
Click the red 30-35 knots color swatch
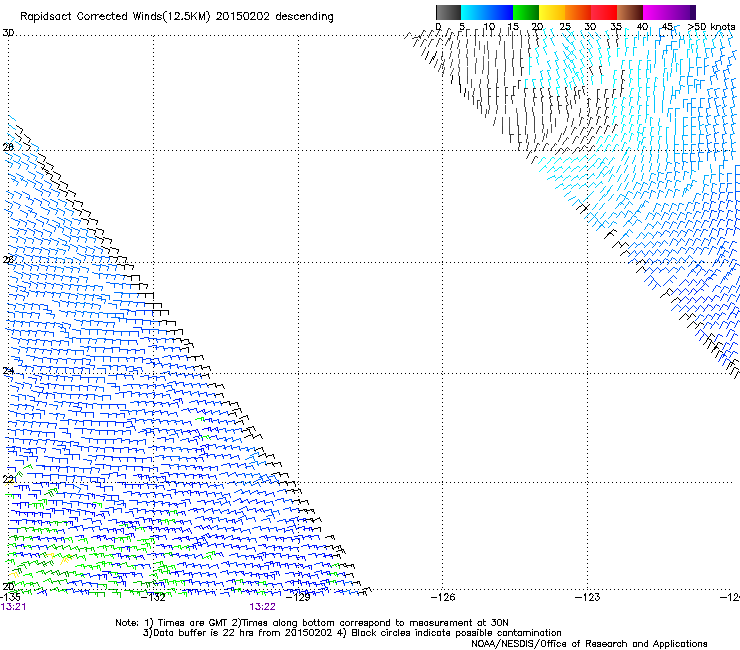click(604, 12)
